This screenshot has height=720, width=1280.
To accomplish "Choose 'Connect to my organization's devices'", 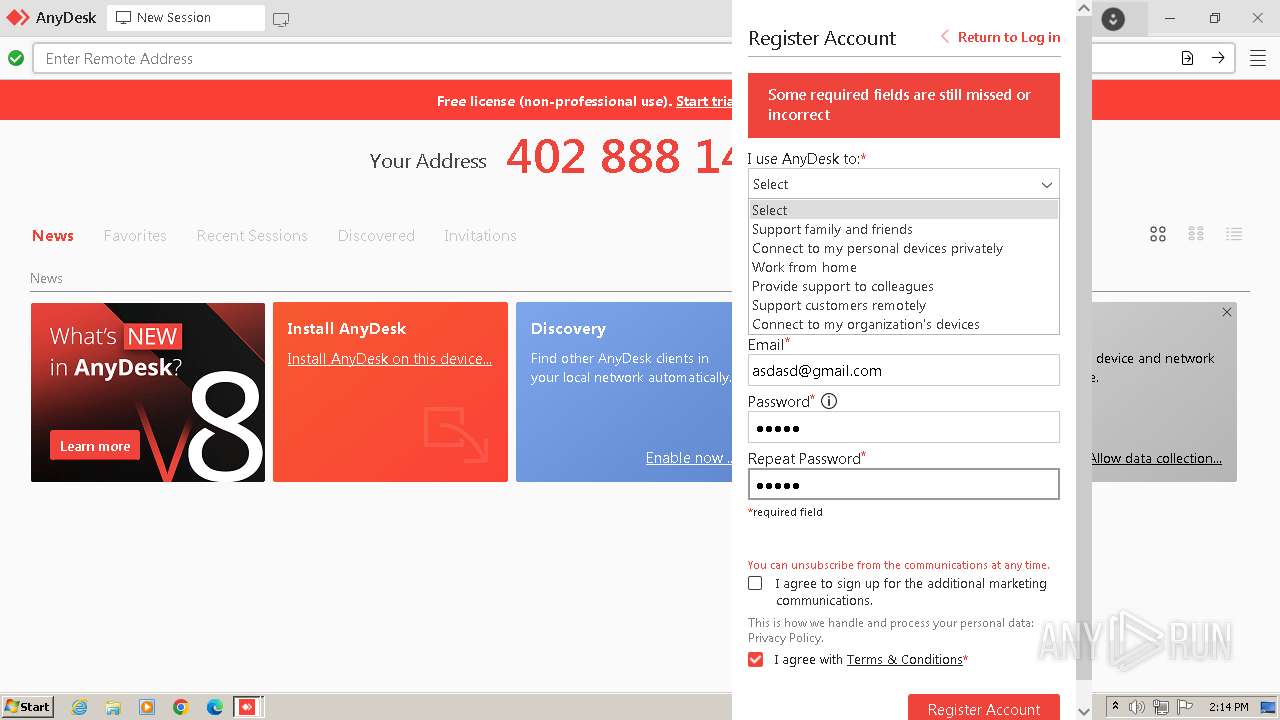I will point(904,324).
